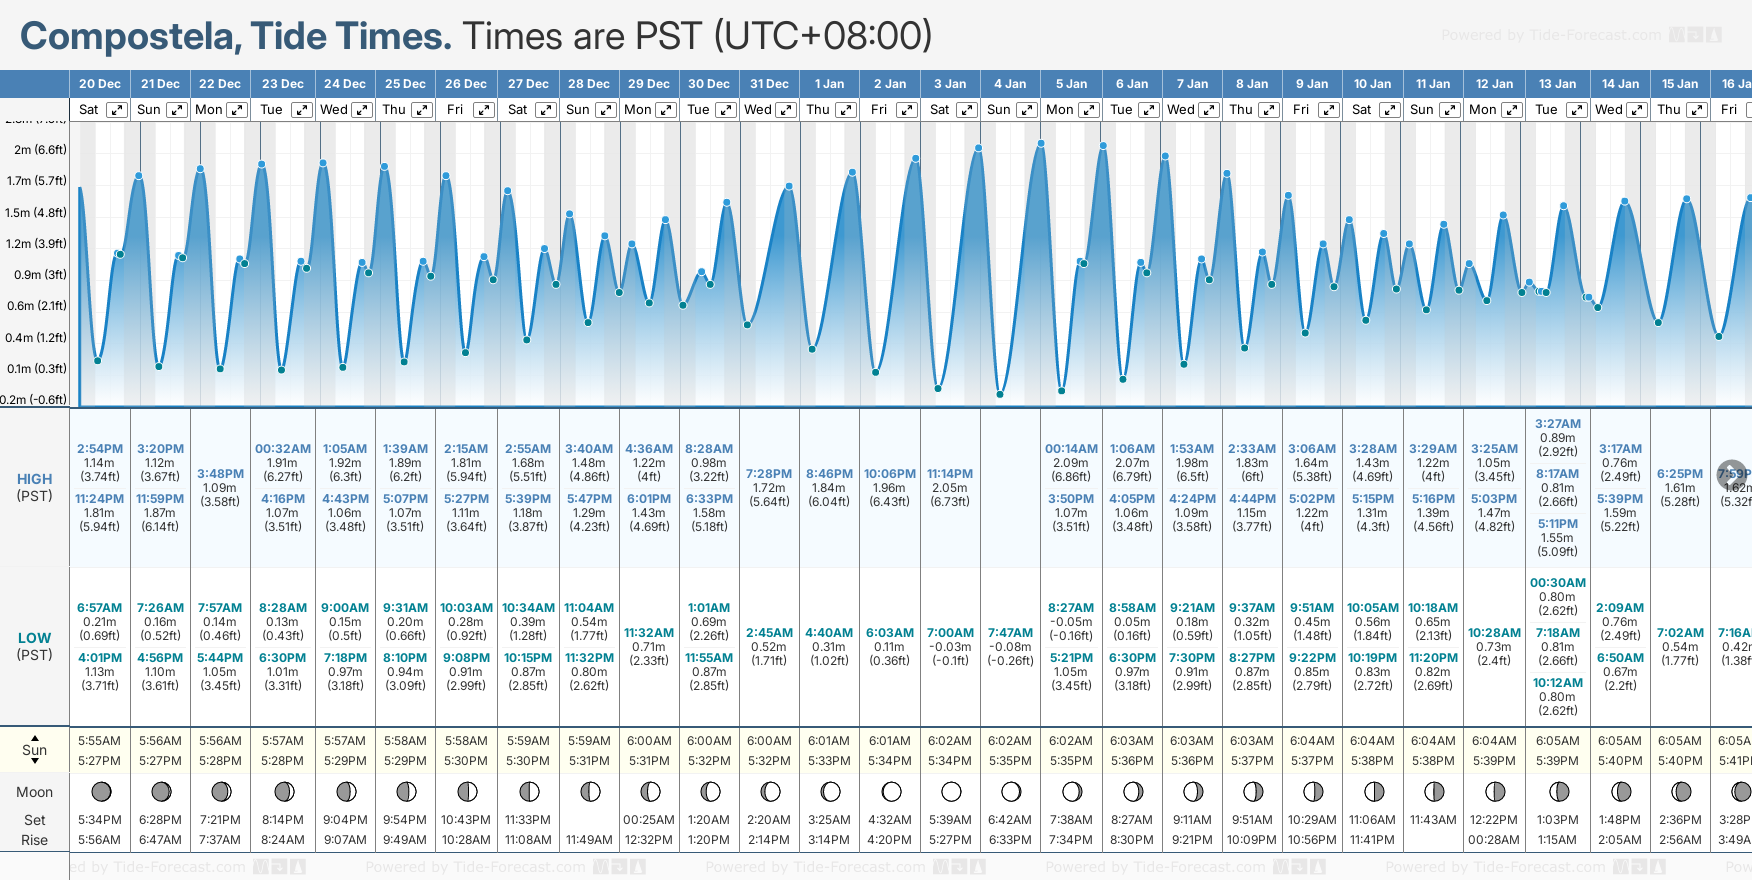
Task: Open expanded view for Thu 1 Jan
Action: click(846, 110)
